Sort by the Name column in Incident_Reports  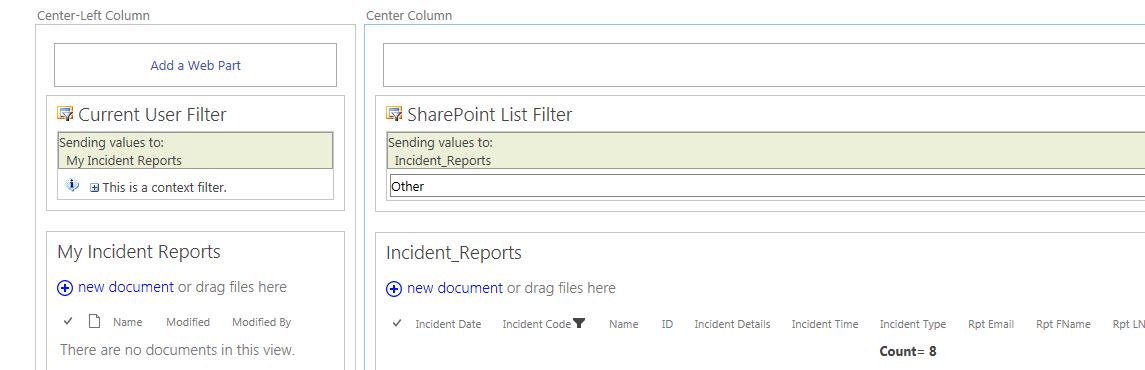coord(624,324)
